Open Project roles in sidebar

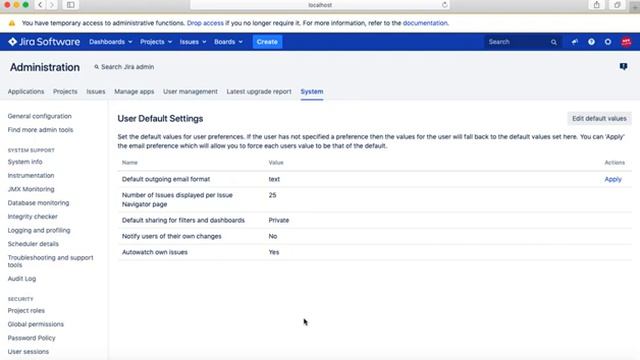pyautogui.click(x=26, y=311)
